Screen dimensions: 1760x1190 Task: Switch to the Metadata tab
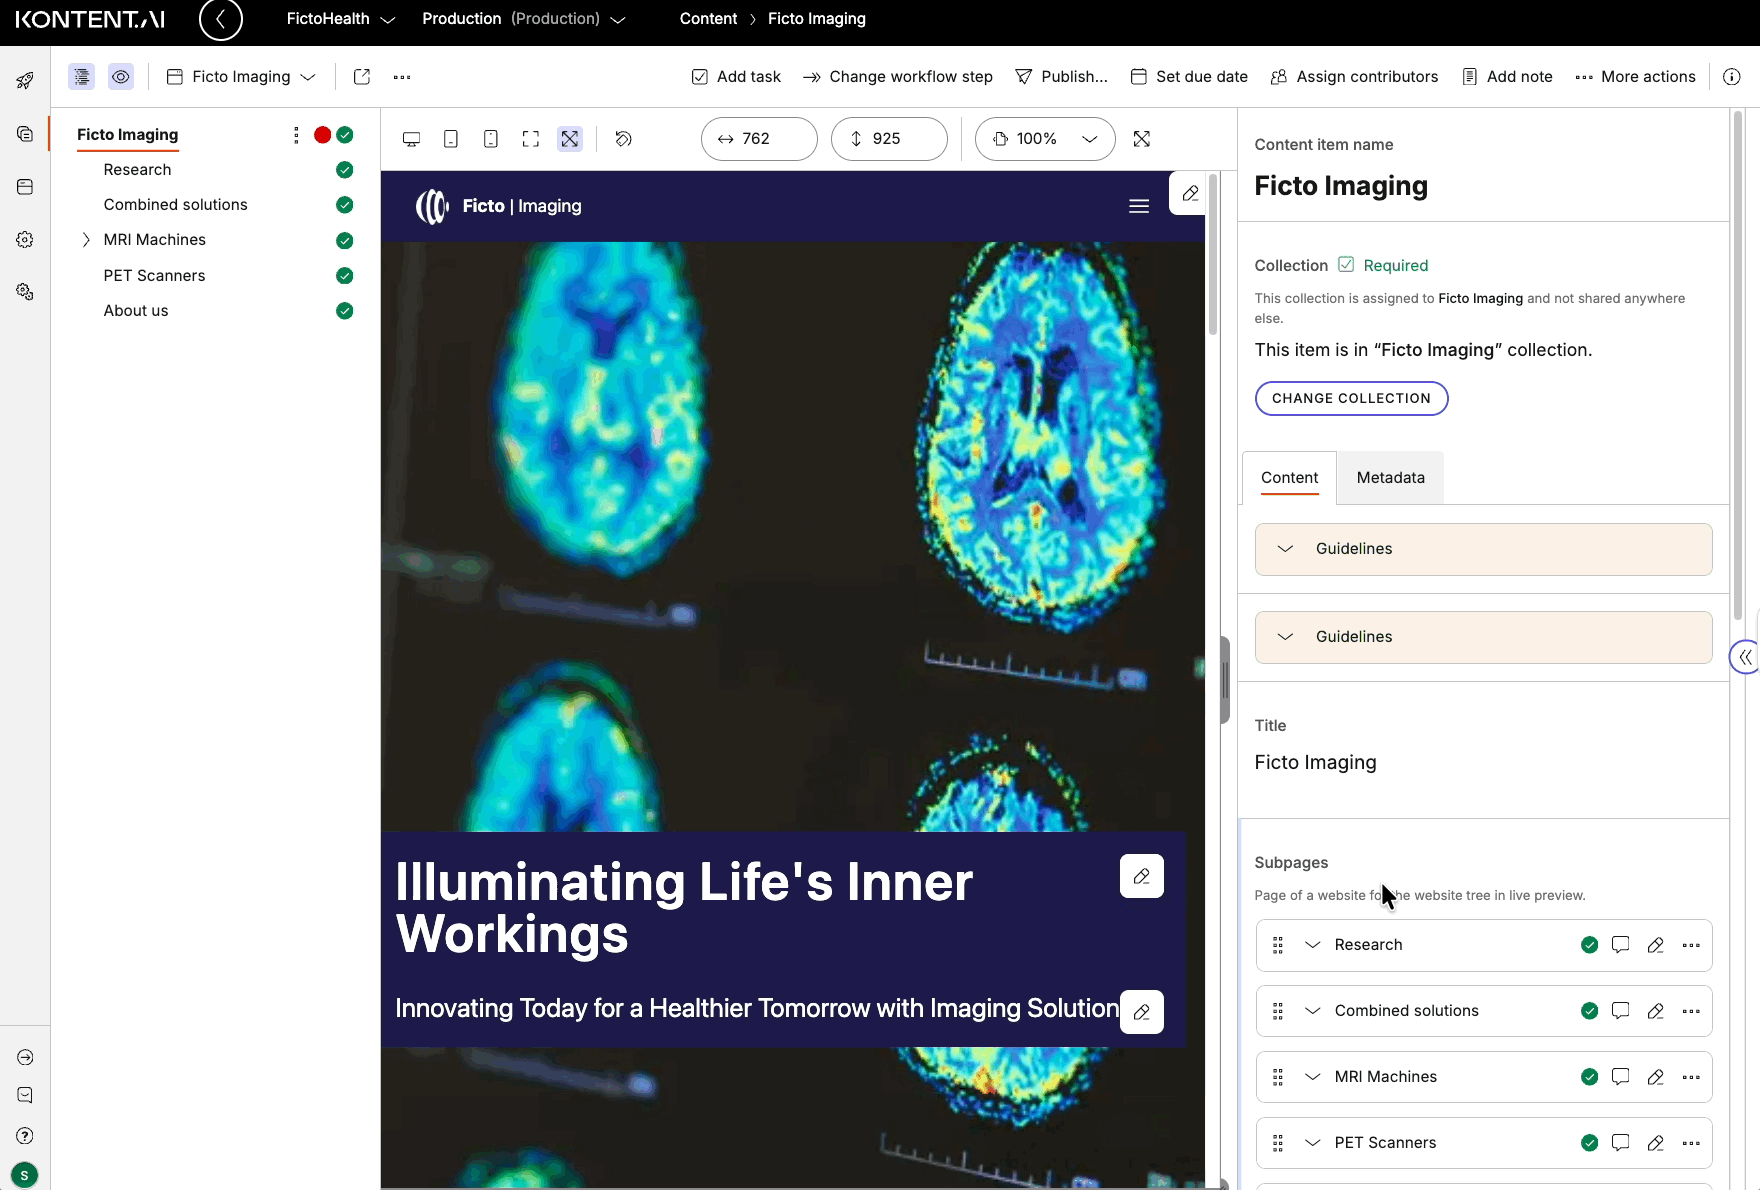tap(1390, 477)
